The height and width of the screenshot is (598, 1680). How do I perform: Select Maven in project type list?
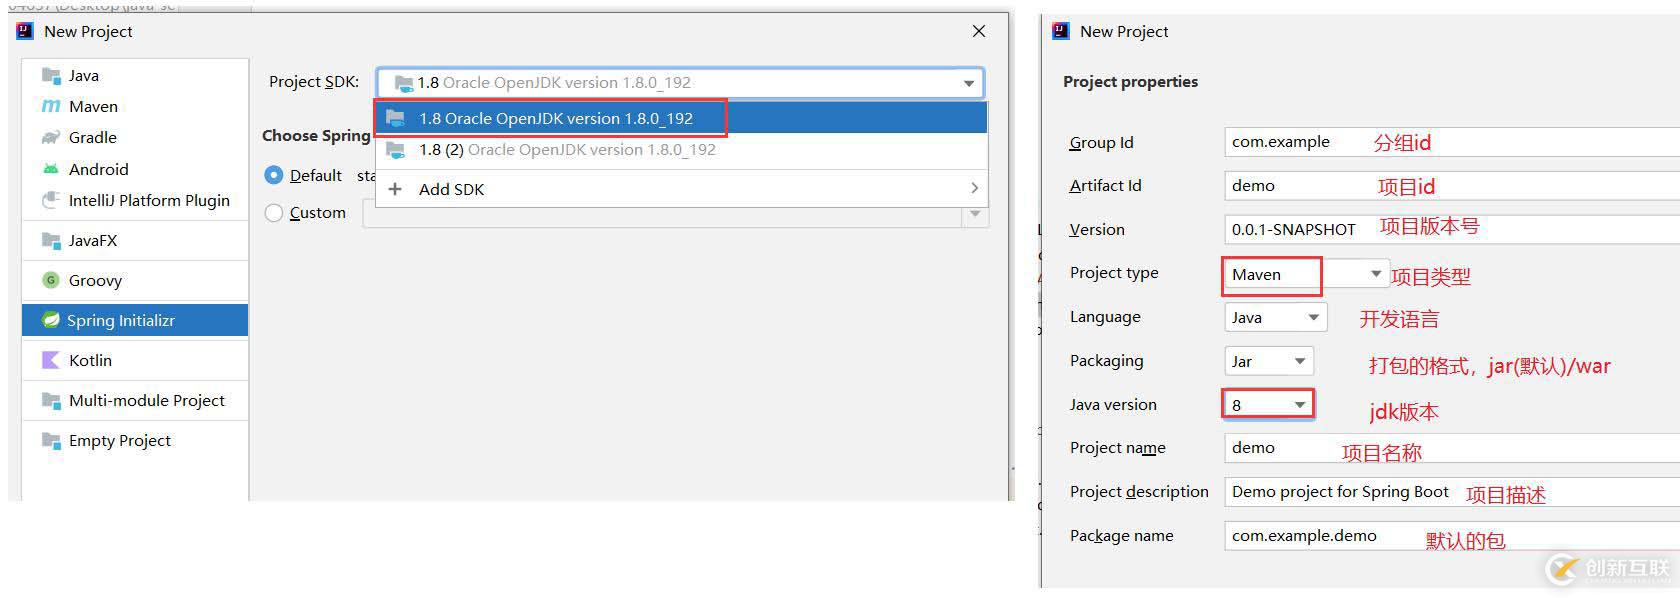pos(135,106)
